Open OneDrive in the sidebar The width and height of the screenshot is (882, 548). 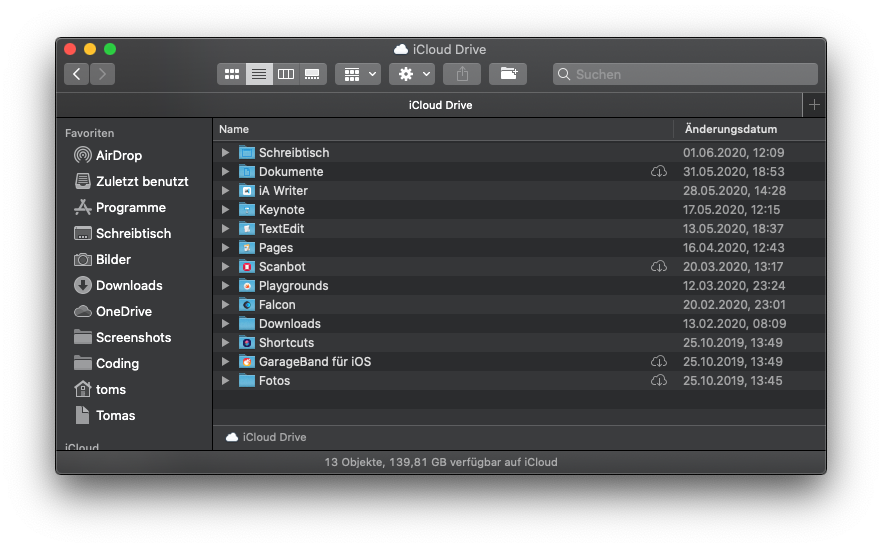(112, 311)
